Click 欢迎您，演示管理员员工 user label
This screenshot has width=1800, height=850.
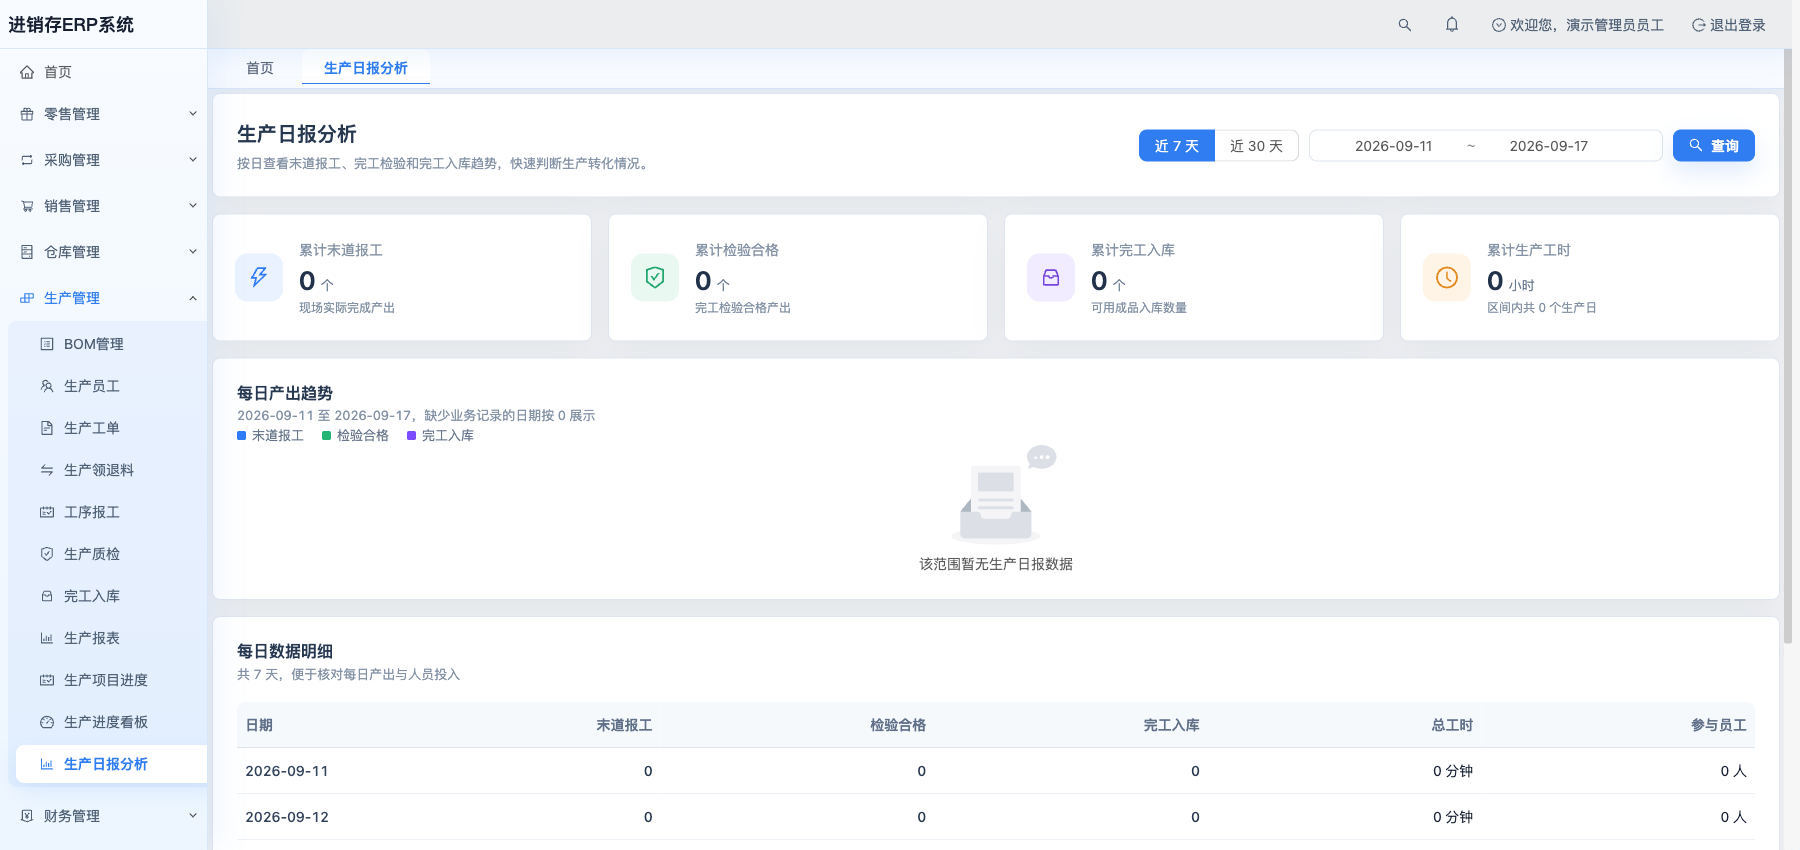pyautogui.click(x=1578, y=25)
